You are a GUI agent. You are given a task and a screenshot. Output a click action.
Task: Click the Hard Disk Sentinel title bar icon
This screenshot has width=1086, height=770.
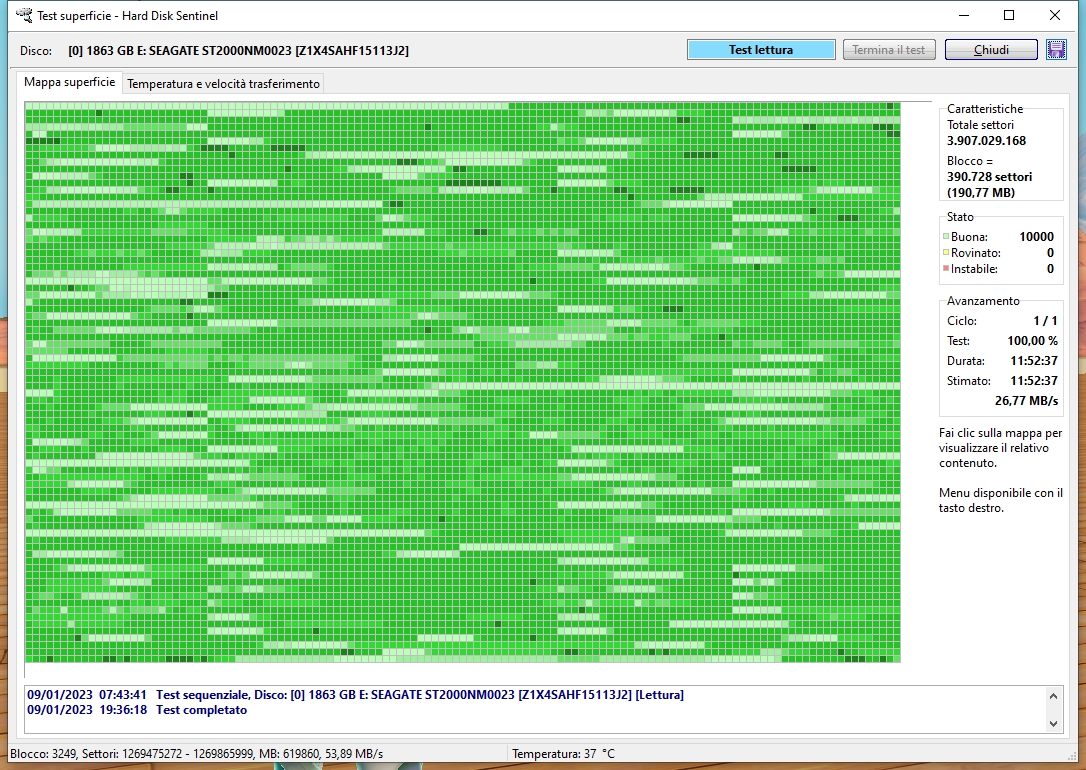pos(24,15)
